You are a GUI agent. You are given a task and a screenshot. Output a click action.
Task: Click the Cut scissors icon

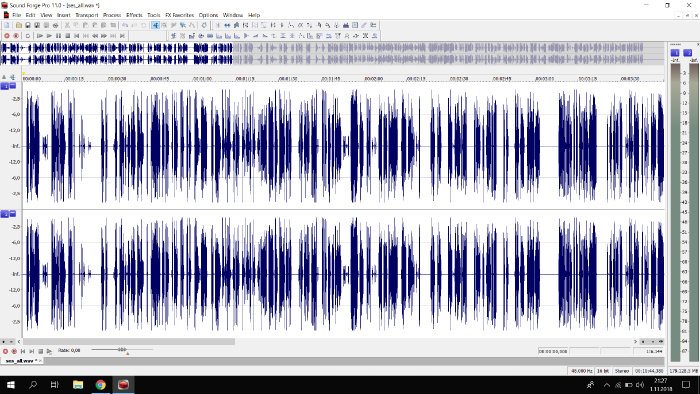67,25
